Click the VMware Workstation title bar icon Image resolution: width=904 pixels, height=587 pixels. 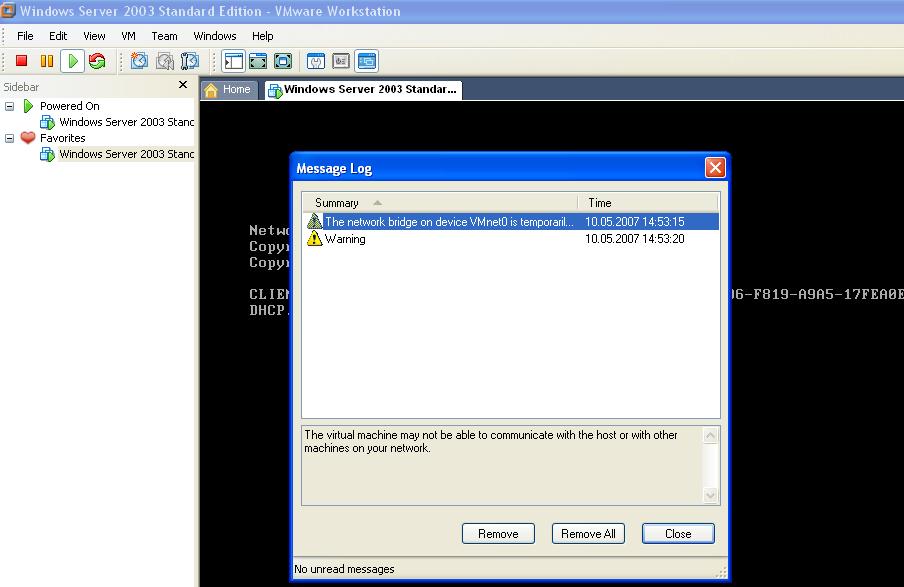pyautogui.click(x=8, y=10)
